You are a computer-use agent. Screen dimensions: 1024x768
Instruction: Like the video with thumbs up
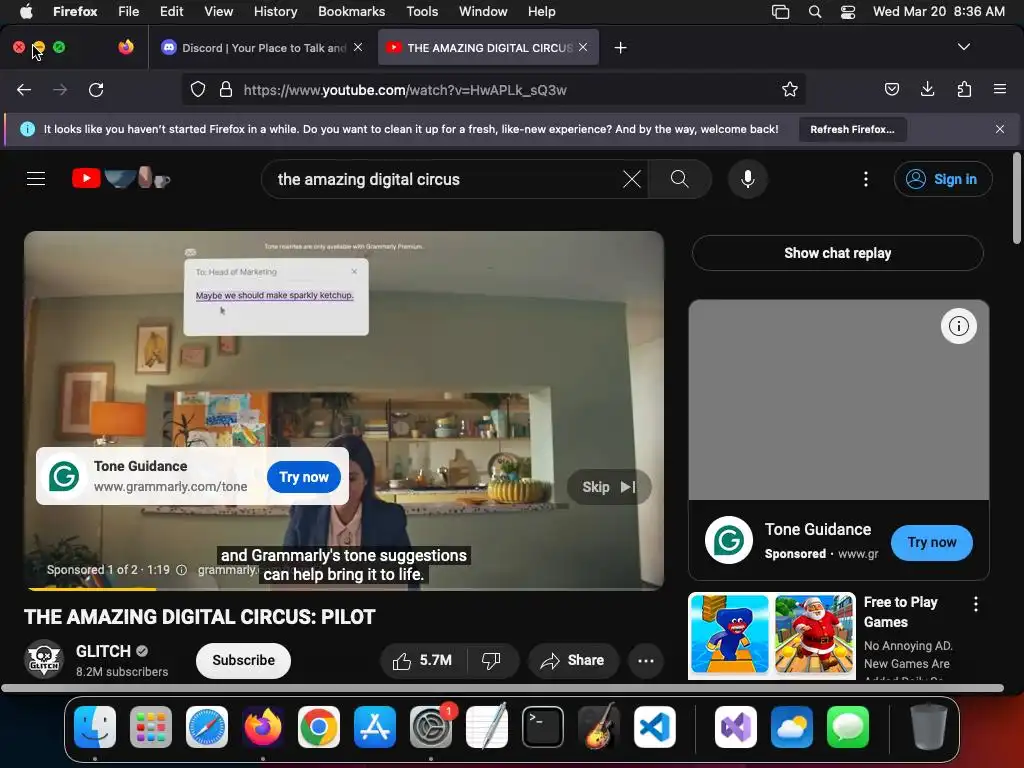423,661
